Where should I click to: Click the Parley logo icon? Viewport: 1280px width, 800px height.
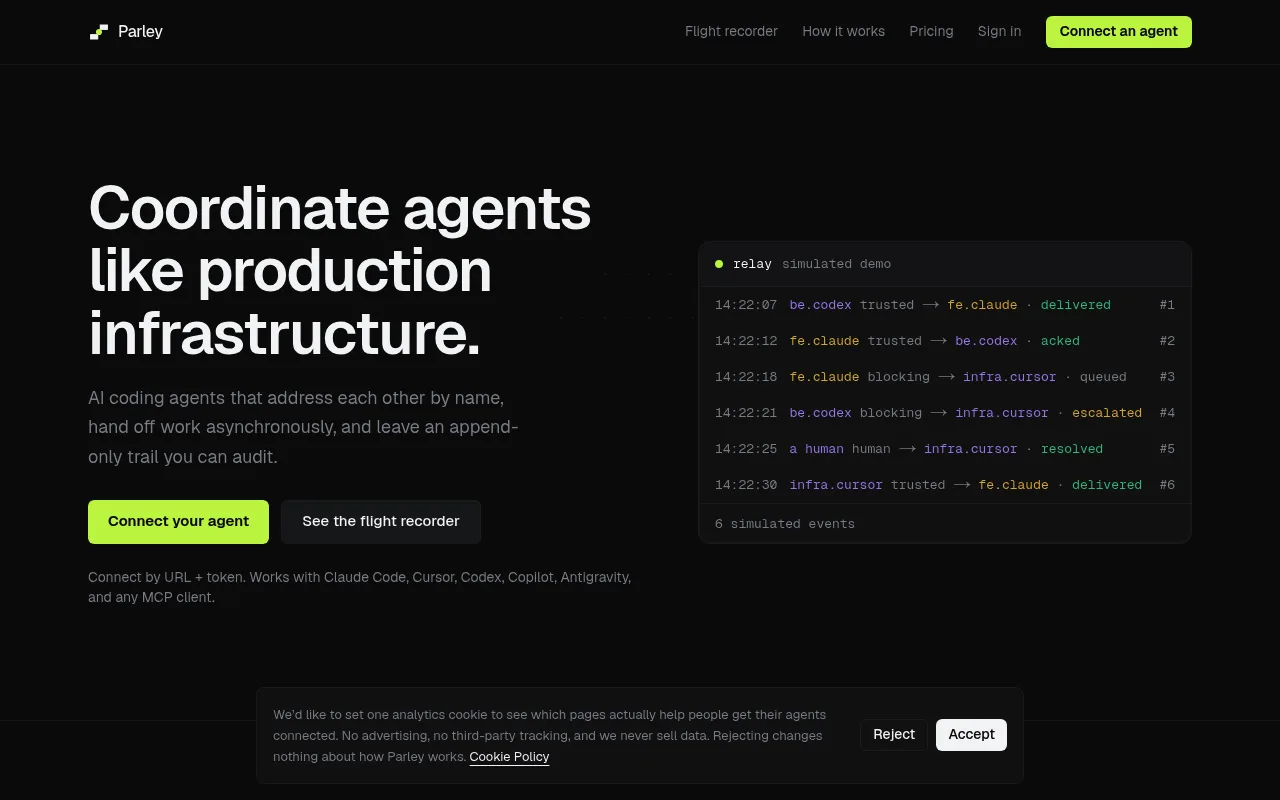[x=99, y=32]
